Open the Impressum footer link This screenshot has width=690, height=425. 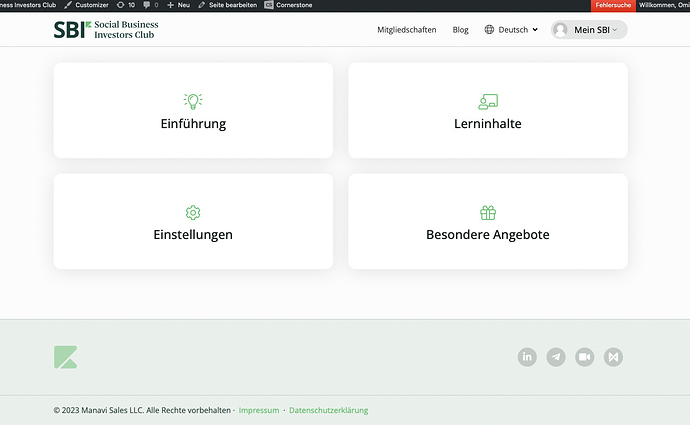click(259, 410)
